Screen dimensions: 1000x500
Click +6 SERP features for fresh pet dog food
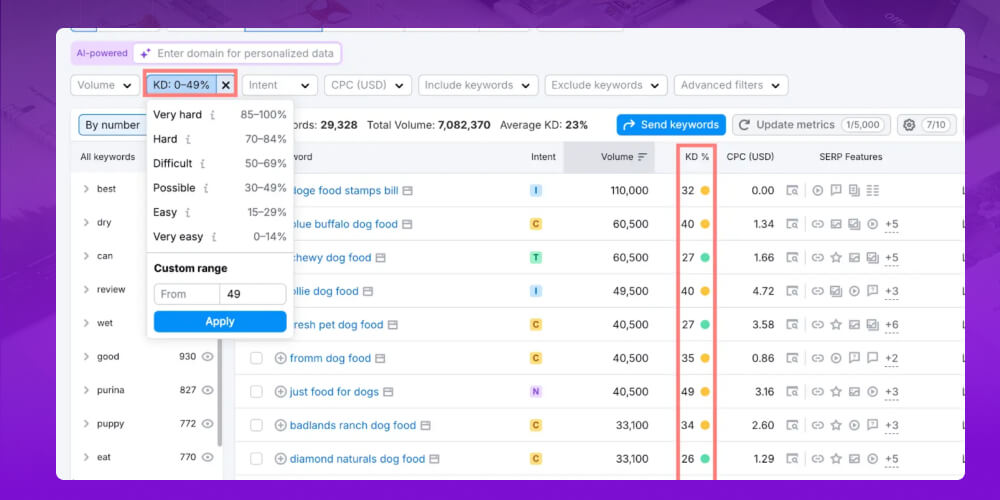click(892, 325)
